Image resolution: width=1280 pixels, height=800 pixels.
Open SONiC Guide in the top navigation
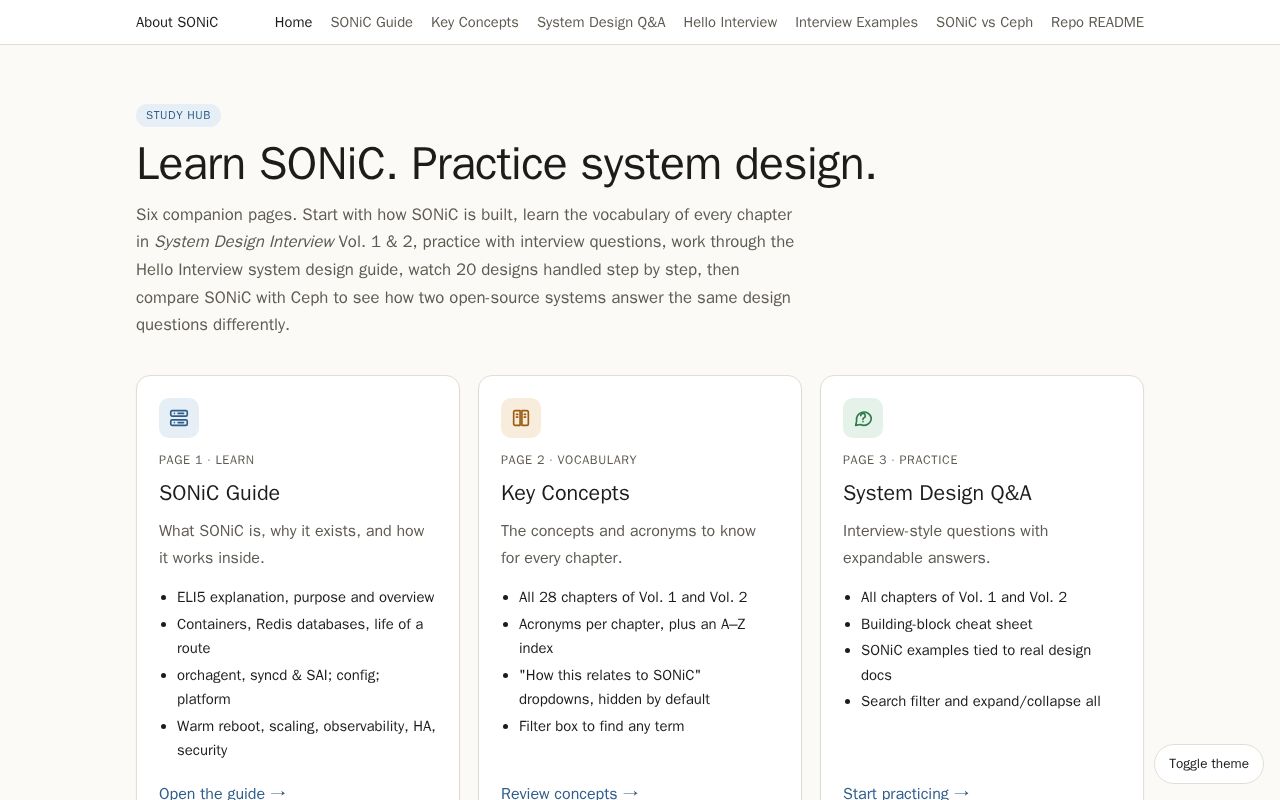tap(372, 22)
